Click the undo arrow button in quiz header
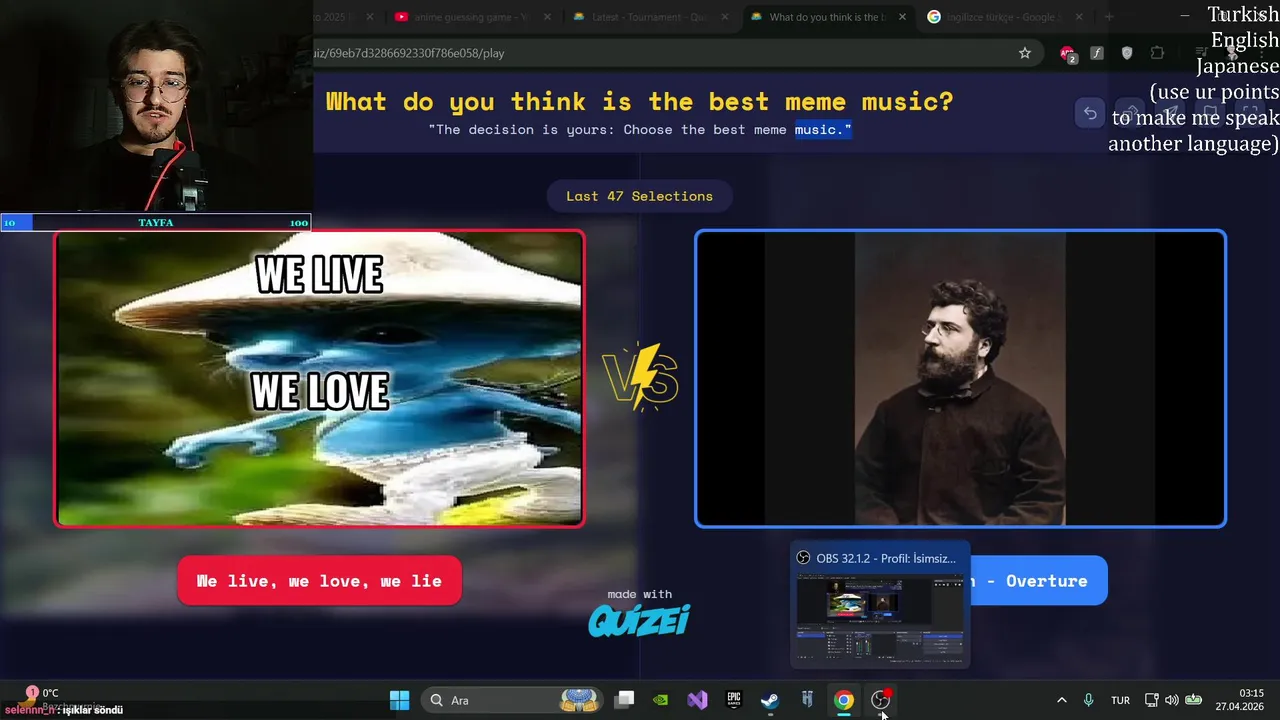The width and height of the screenshot is (1280, 720). pos(1090,113)
